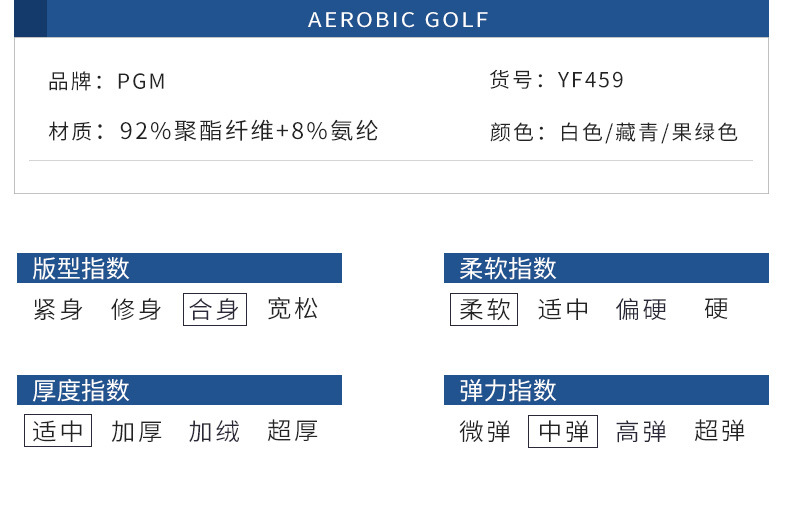Click boxed 适中 under 厚度指数

tap(58, 432)
